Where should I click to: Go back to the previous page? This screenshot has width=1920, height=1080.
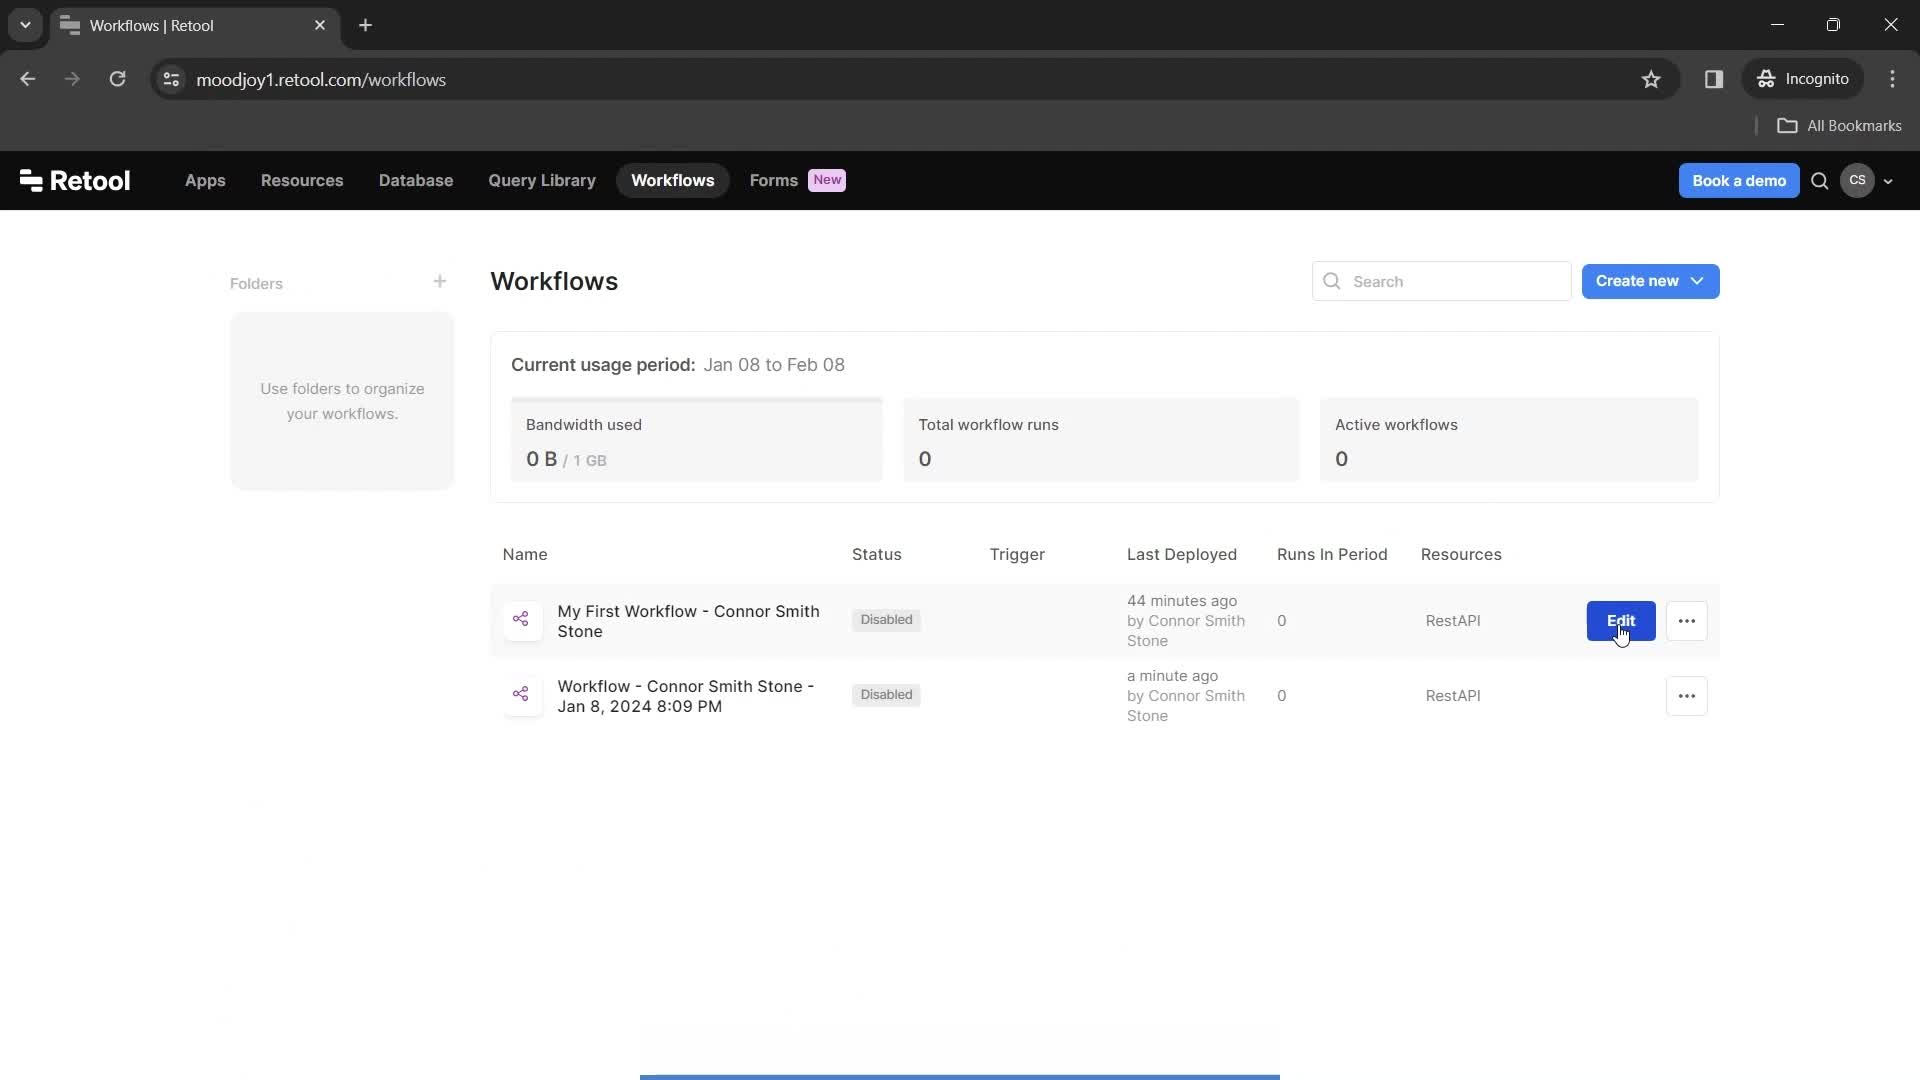click(28, 79)
